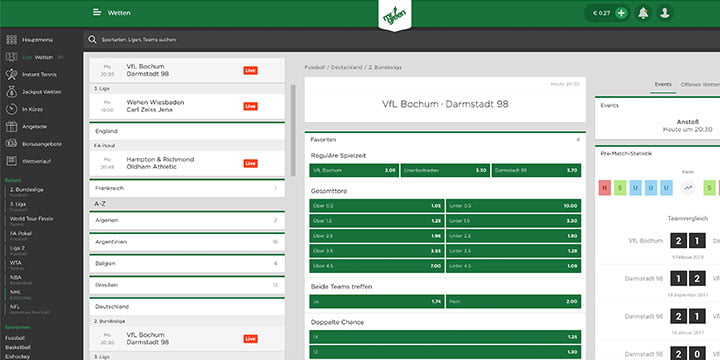Open In Kürze clock icon
The height and width of the screenshot is (360, 720).
point(11,109)
